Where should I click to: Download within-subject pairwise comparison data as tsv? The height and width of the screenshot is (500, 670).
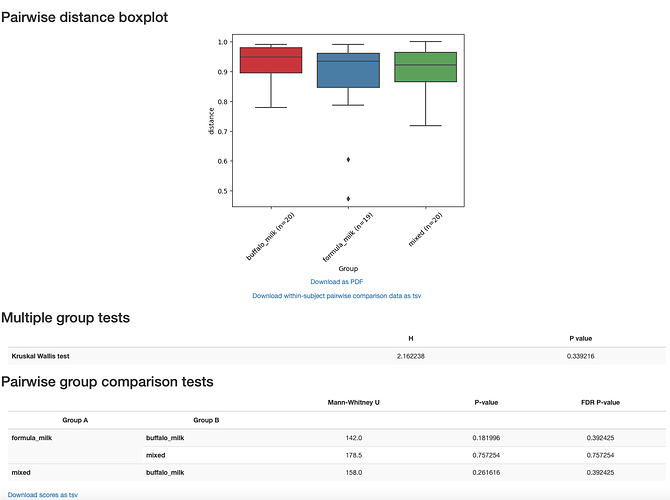[336, 296]
